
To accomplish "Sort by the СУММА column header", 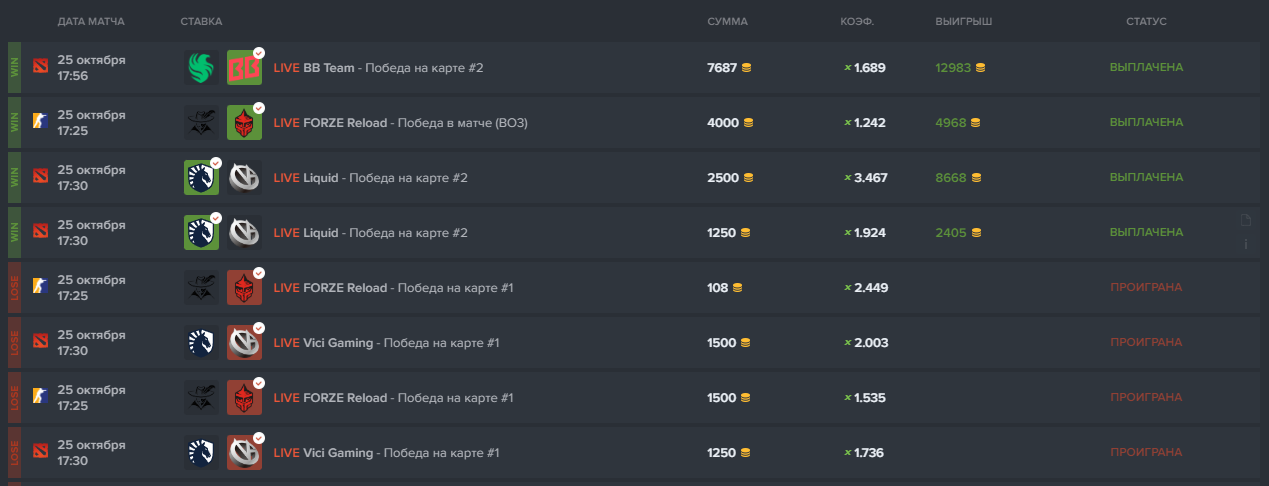I will pos(727,21).
